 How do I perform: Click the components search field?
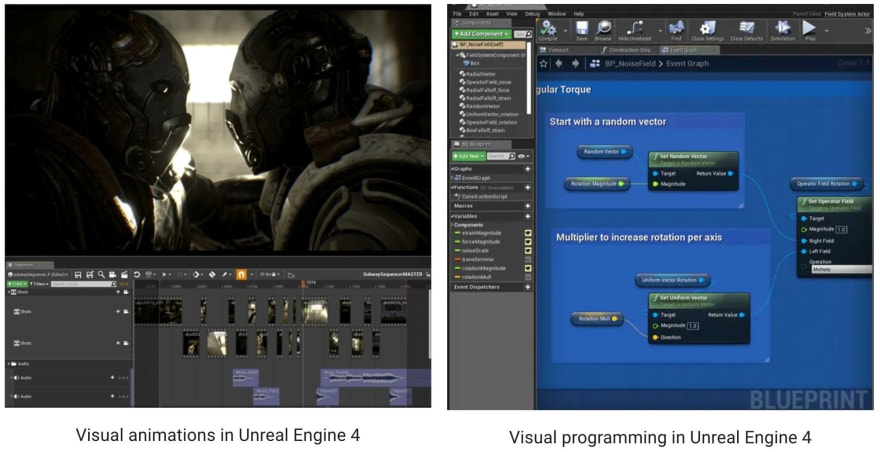tap(522, 34)
